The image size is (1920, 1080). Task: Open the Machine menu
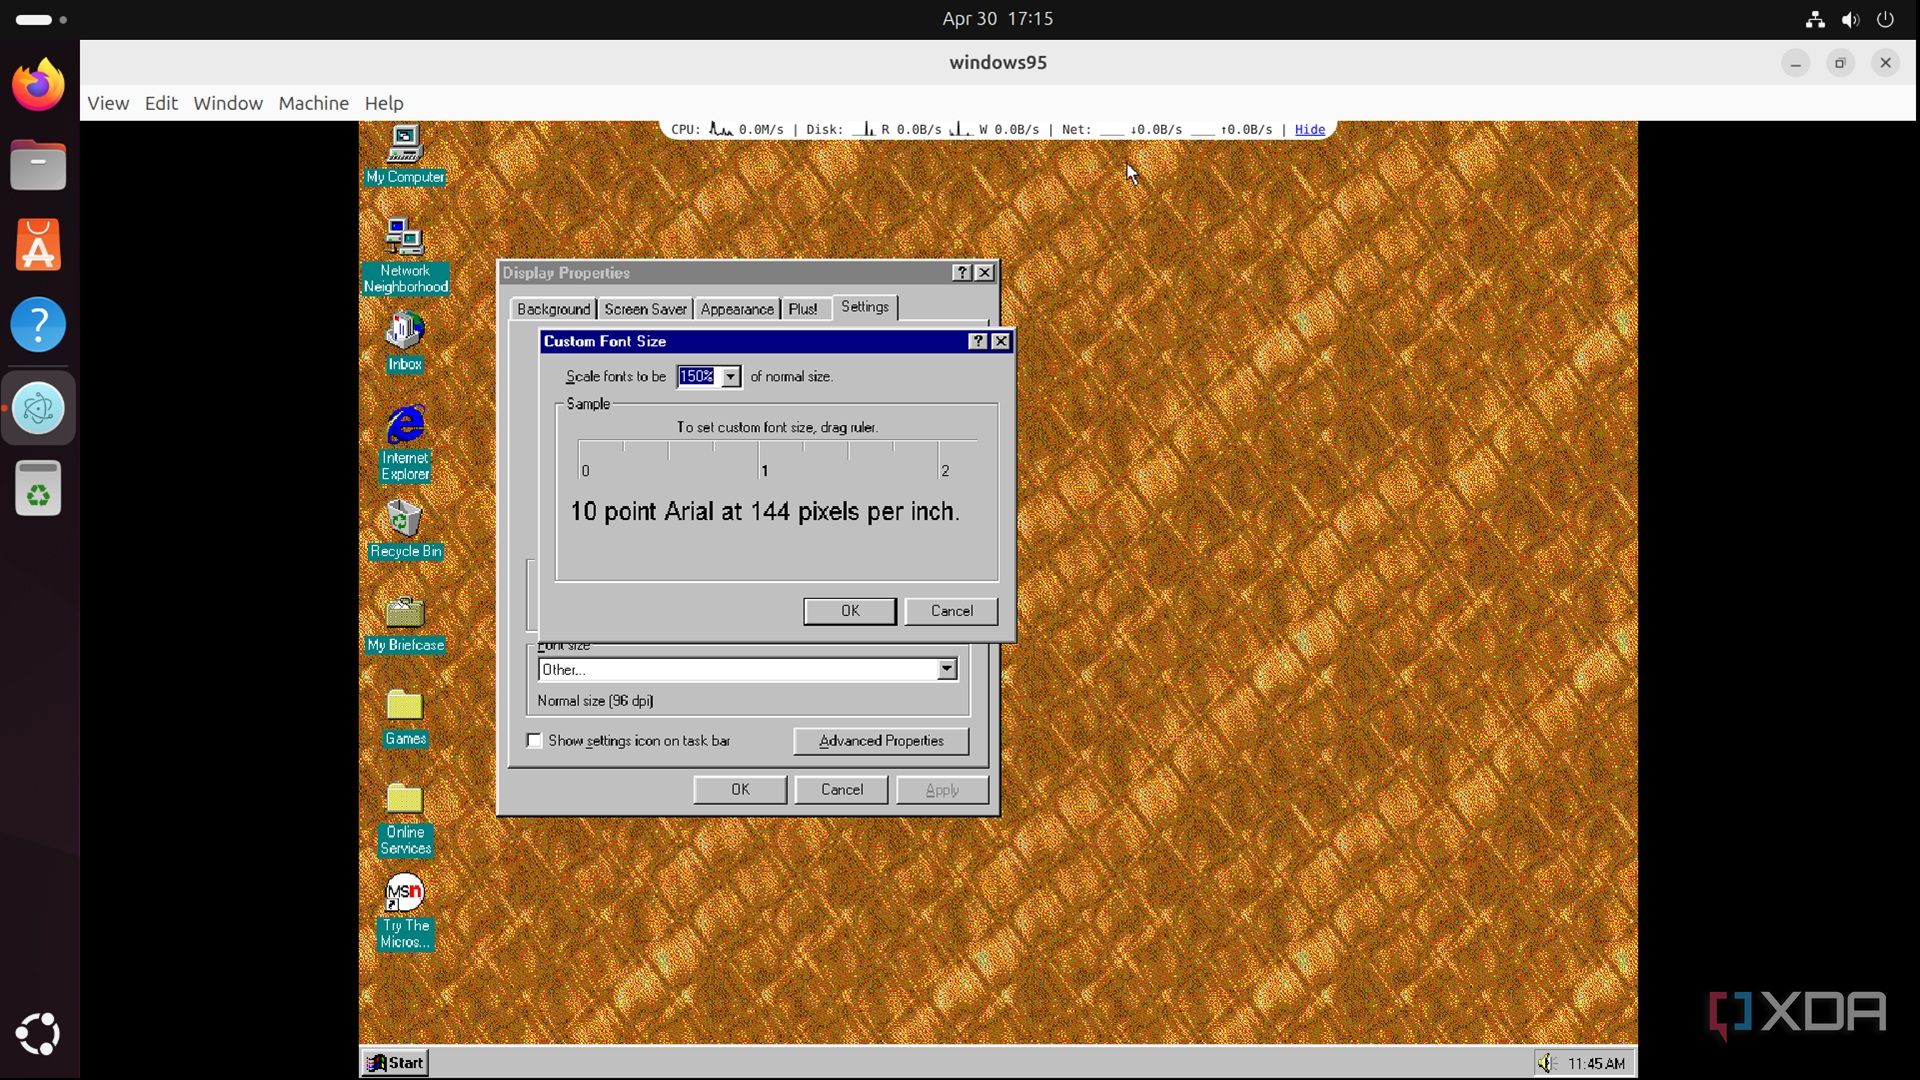(313, 103)
